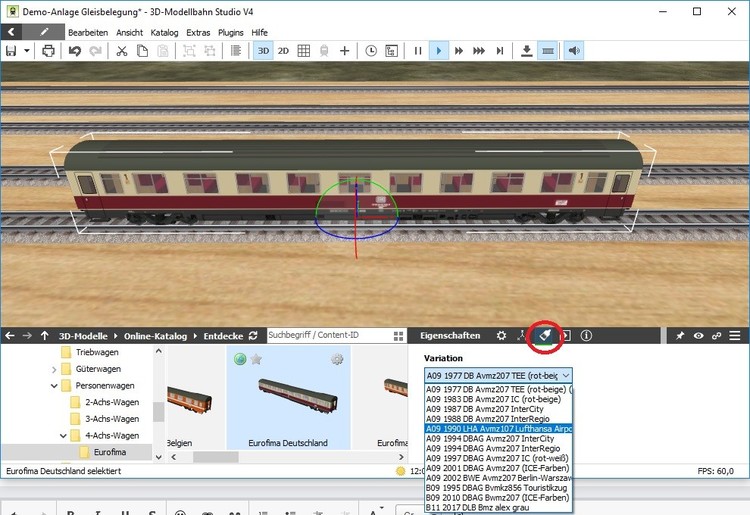The image size is (750, 515).
Task: Click the save icon in the toolbar
Action: point(11,51)
